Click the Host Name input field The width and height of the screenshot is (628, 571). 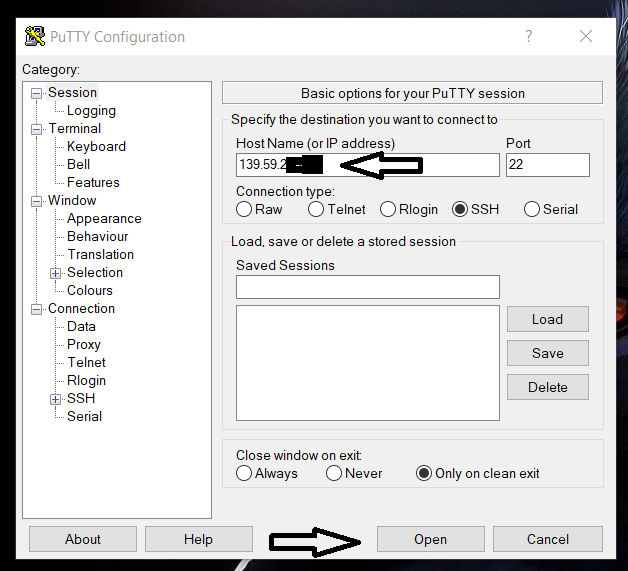(x=368, y=165)
